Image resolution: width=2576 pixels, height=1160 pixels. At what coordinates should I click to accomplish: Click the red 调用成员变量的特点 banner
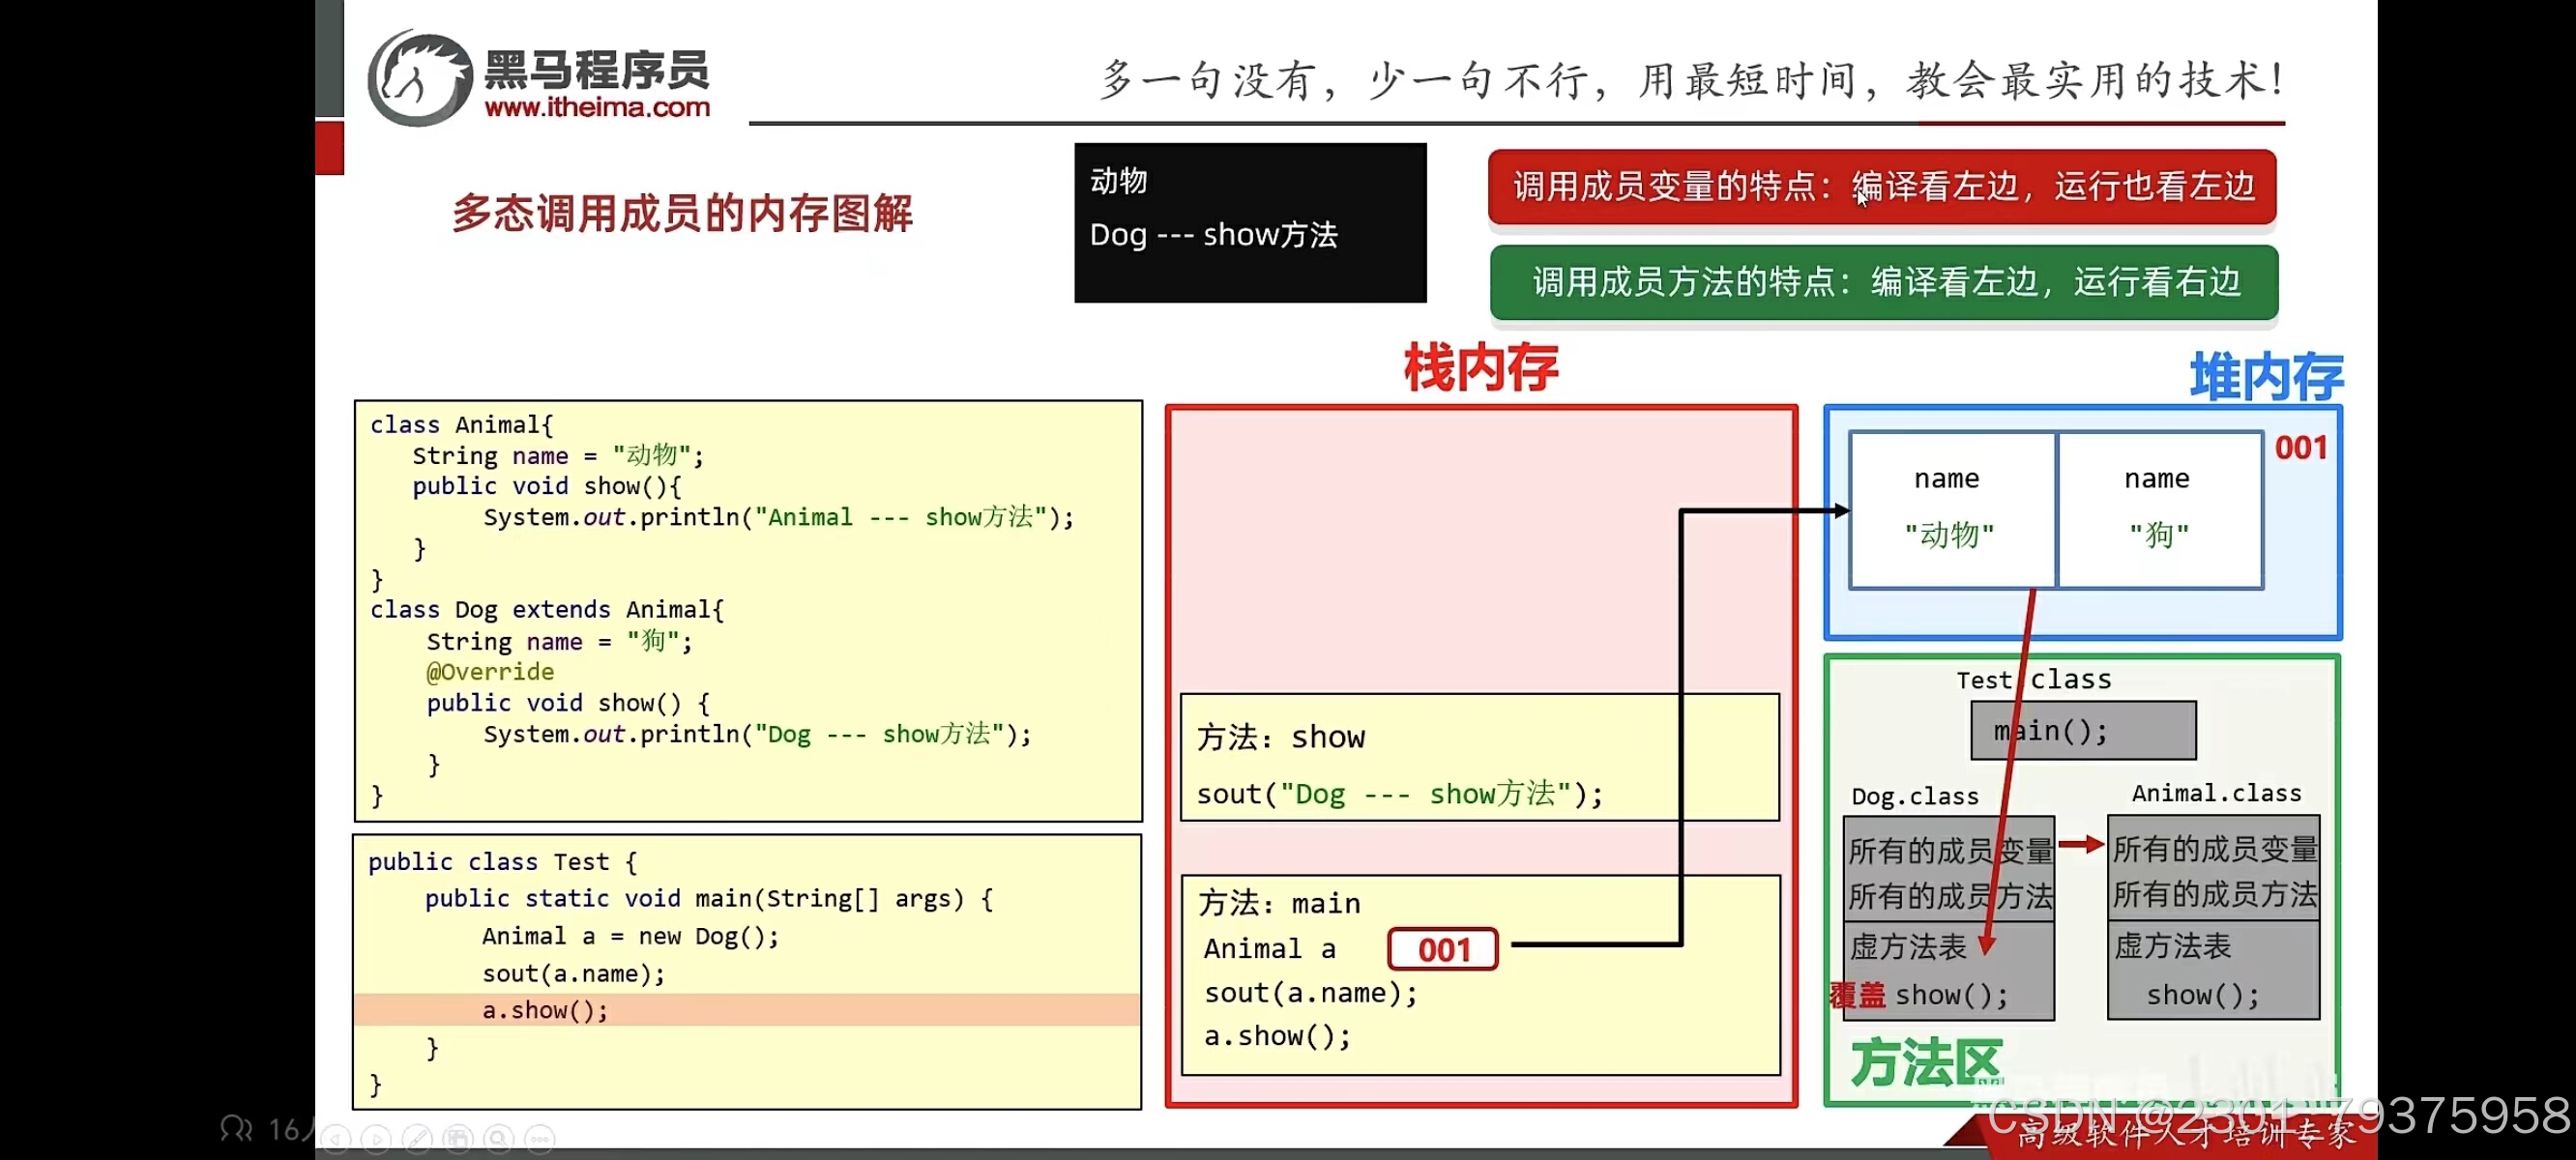pos(1882,188)
